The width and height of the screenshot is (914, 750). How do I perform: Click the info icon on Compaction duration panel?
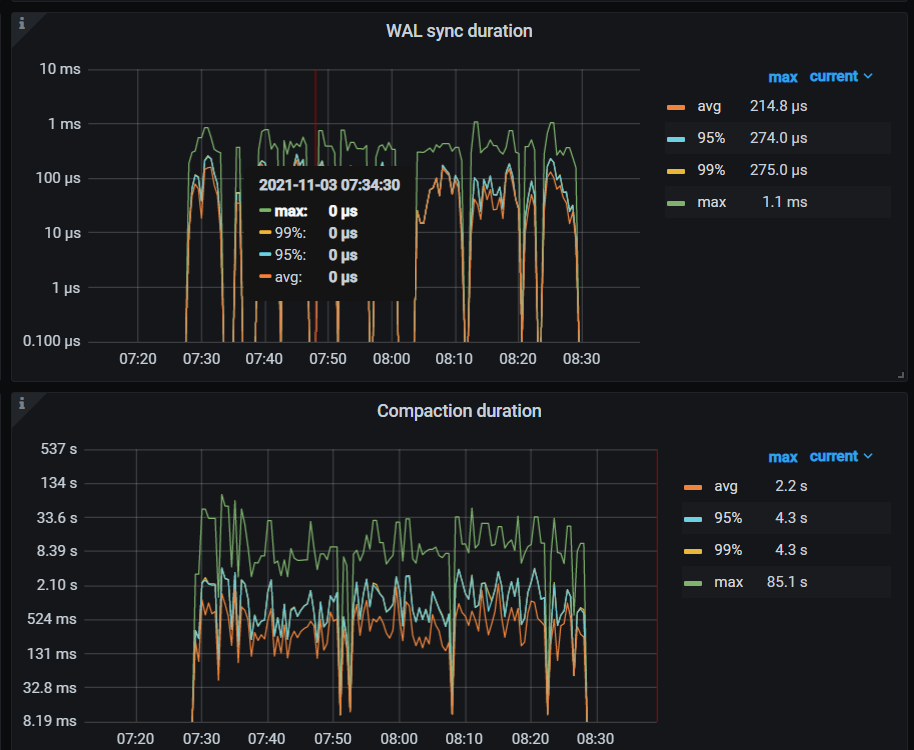[22, 403]
